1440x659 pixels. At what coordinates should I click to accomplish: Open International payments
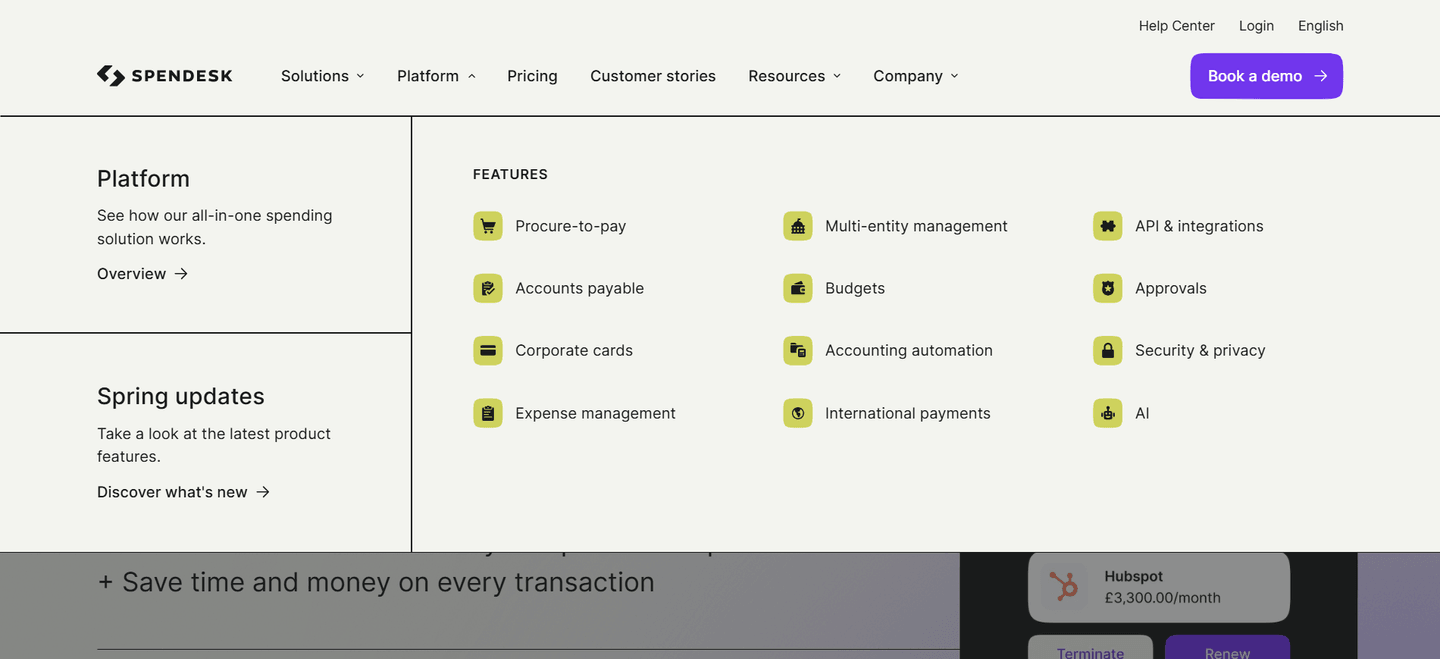pyautogui.click(x=887, y=413)
